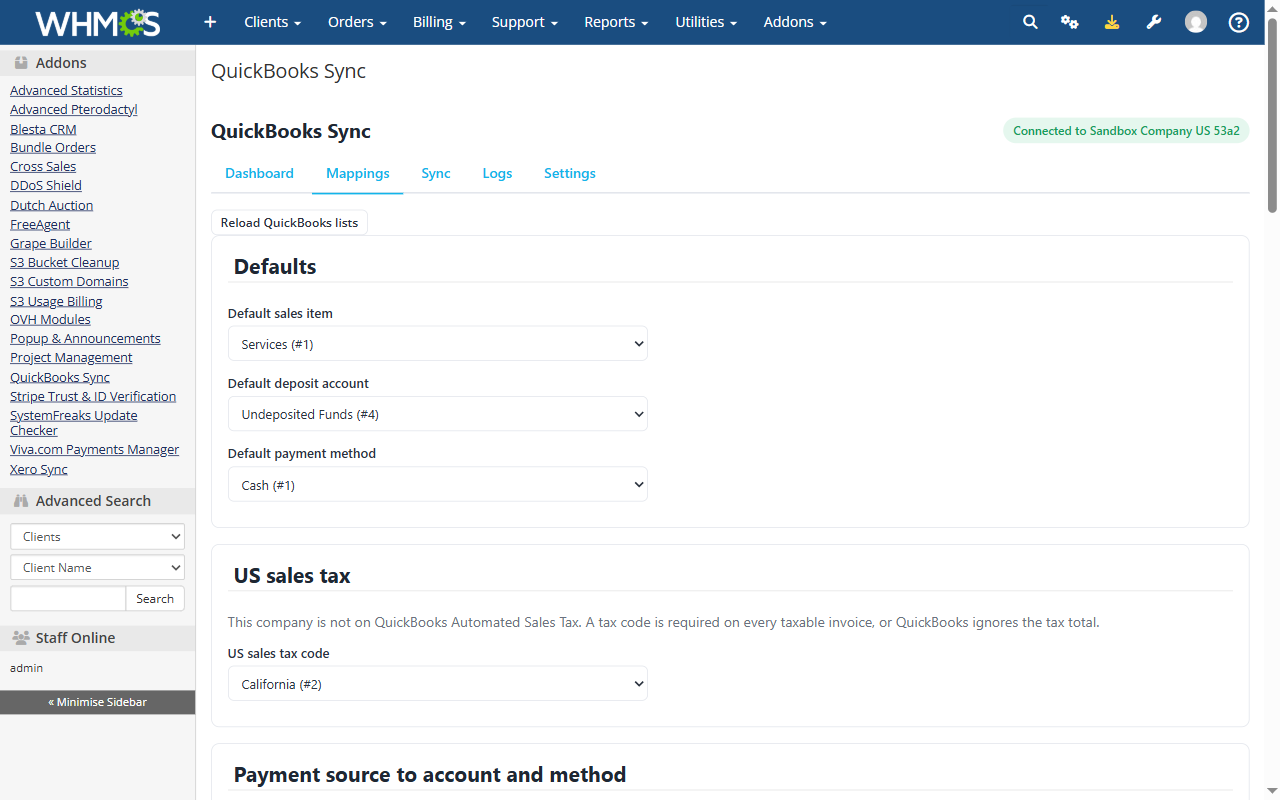1280x800 pixels.
Task: Switch to the Sync tab
Action: point(436,173)
